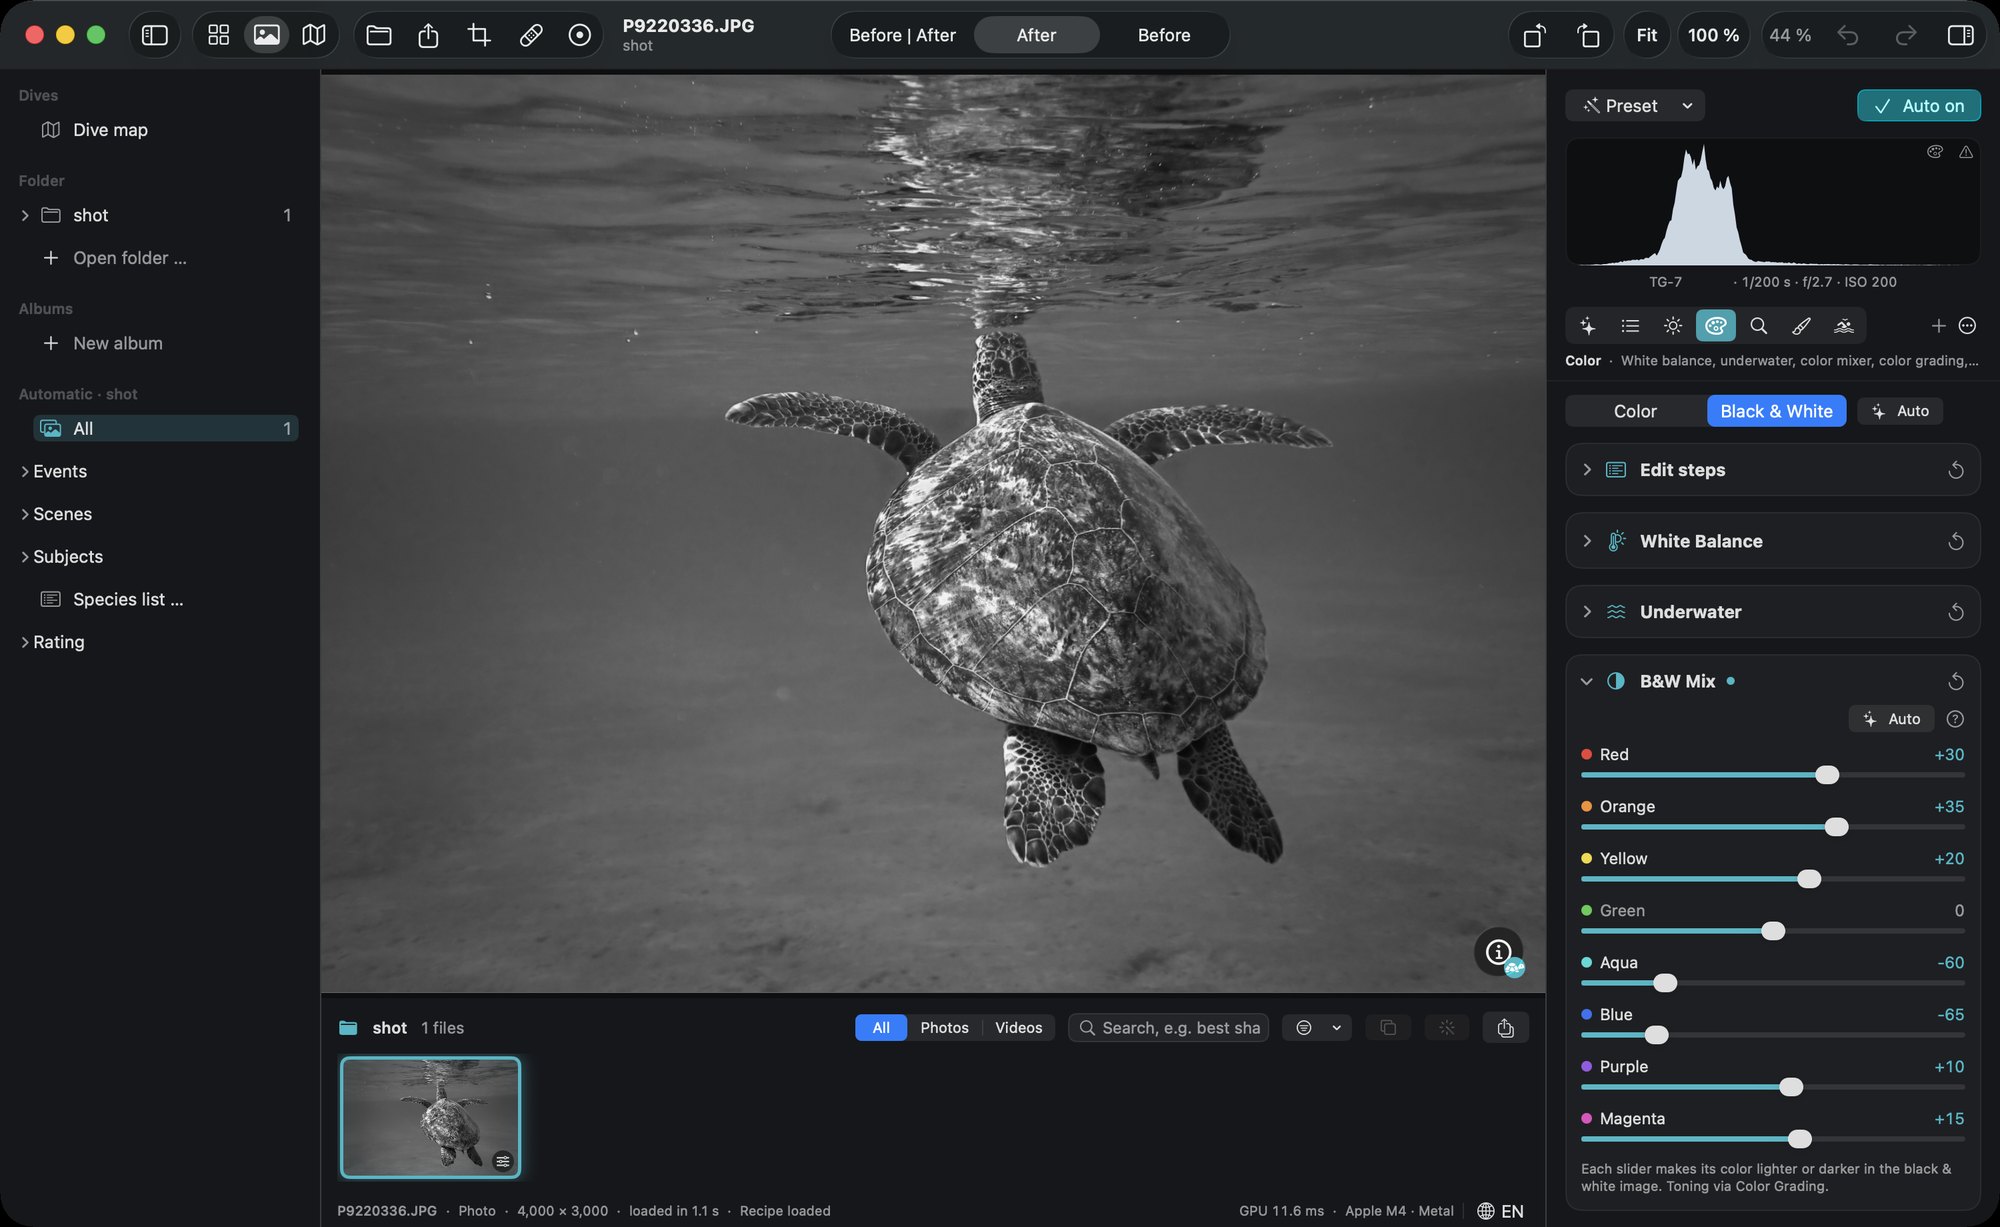Select the After view

1036,35
